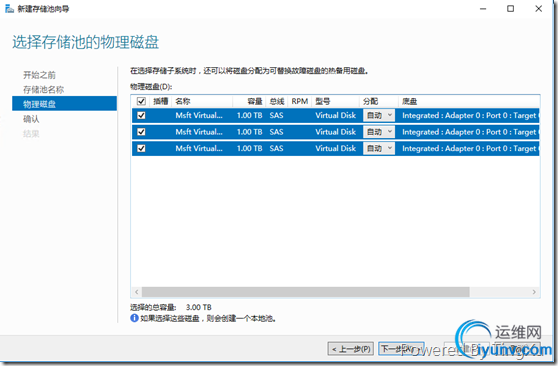
Task: Sort by the 总线 column header
Action: 277,101
